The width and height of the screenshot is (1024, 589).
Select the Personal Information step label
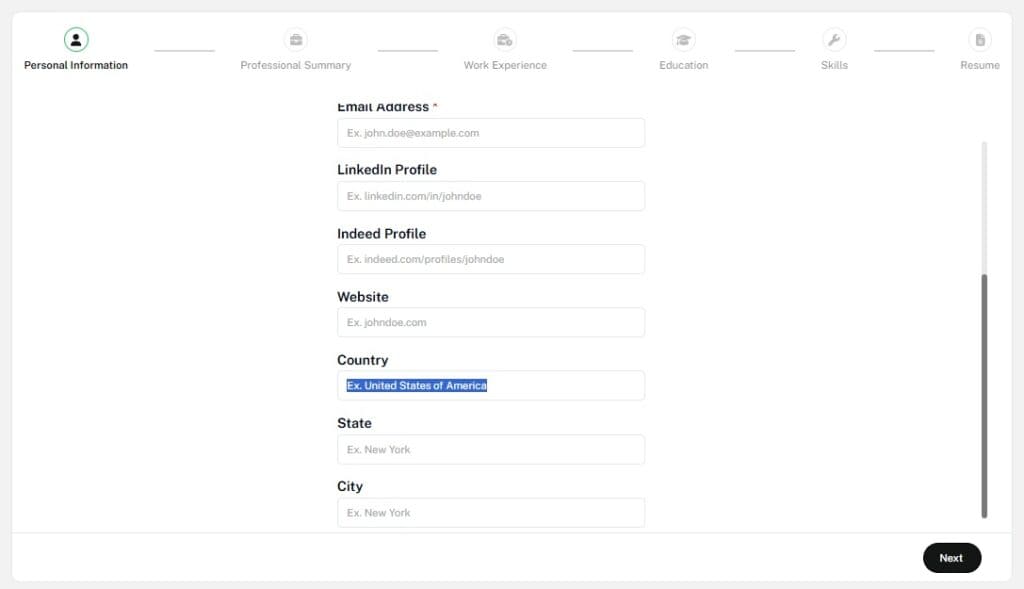click(76, 65)
